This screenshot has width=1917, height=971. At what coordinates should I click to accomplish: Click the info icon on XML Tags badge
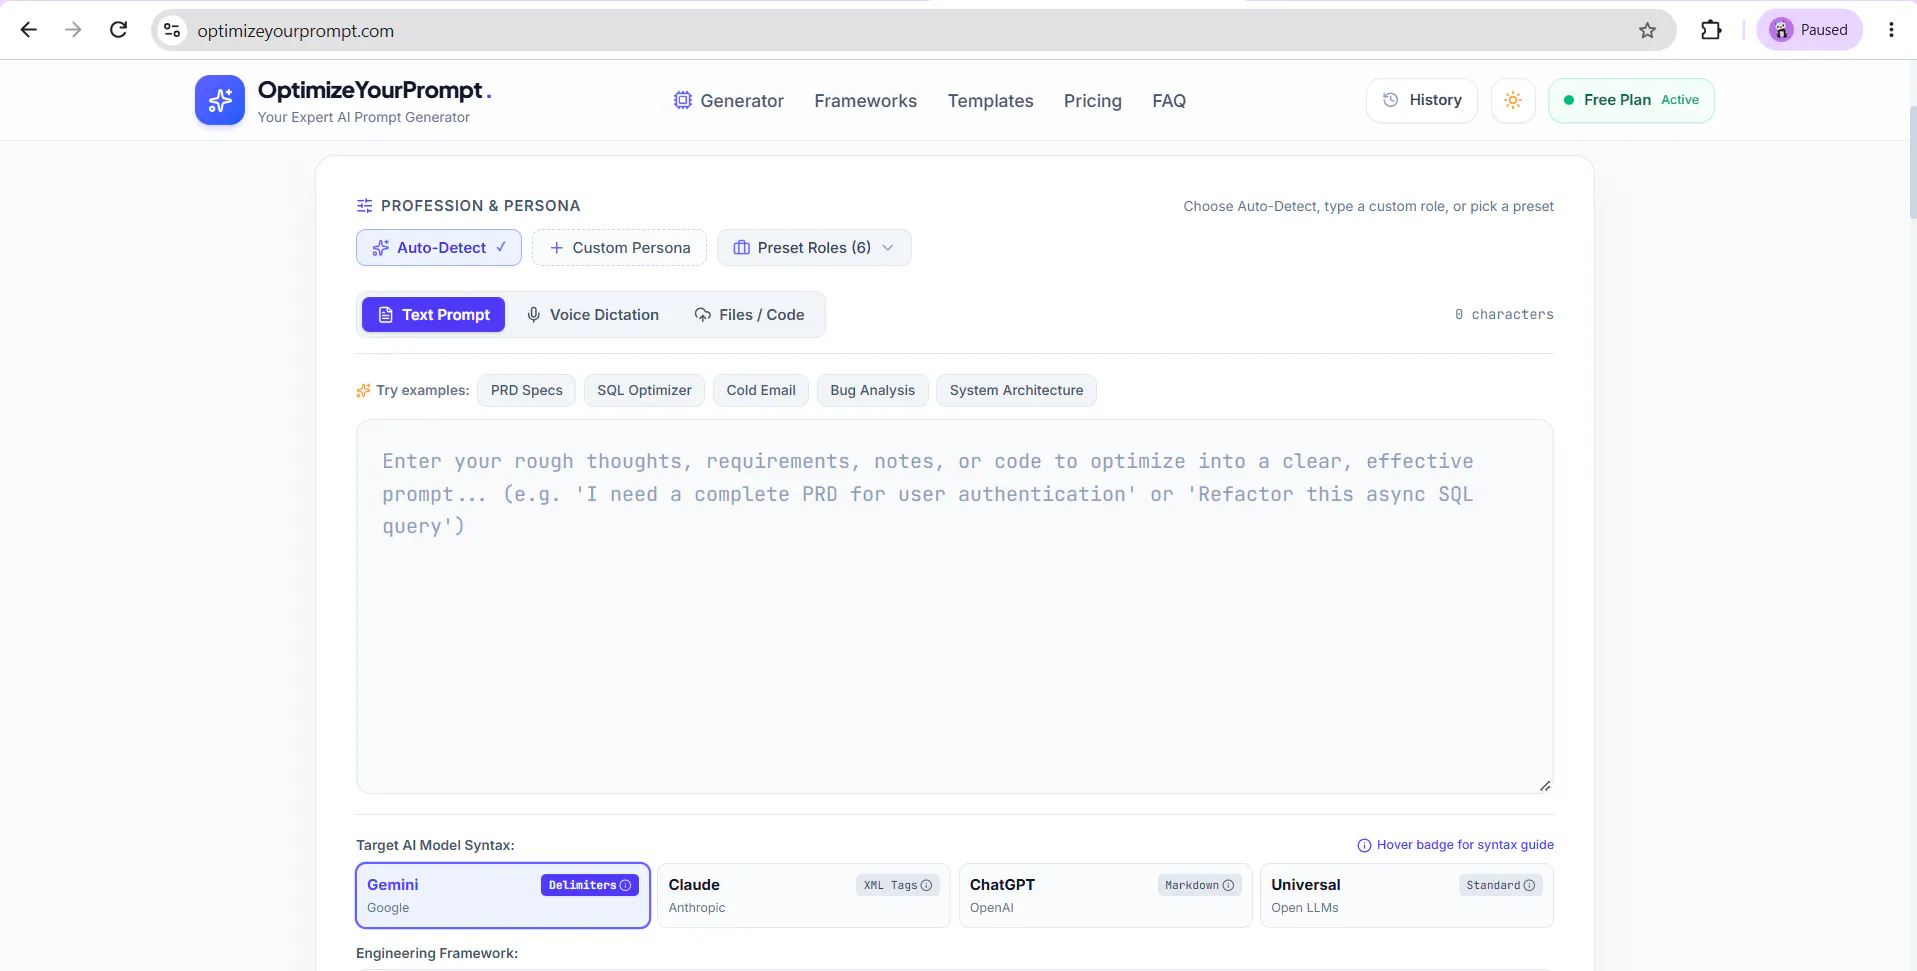[x=926, y=885]
